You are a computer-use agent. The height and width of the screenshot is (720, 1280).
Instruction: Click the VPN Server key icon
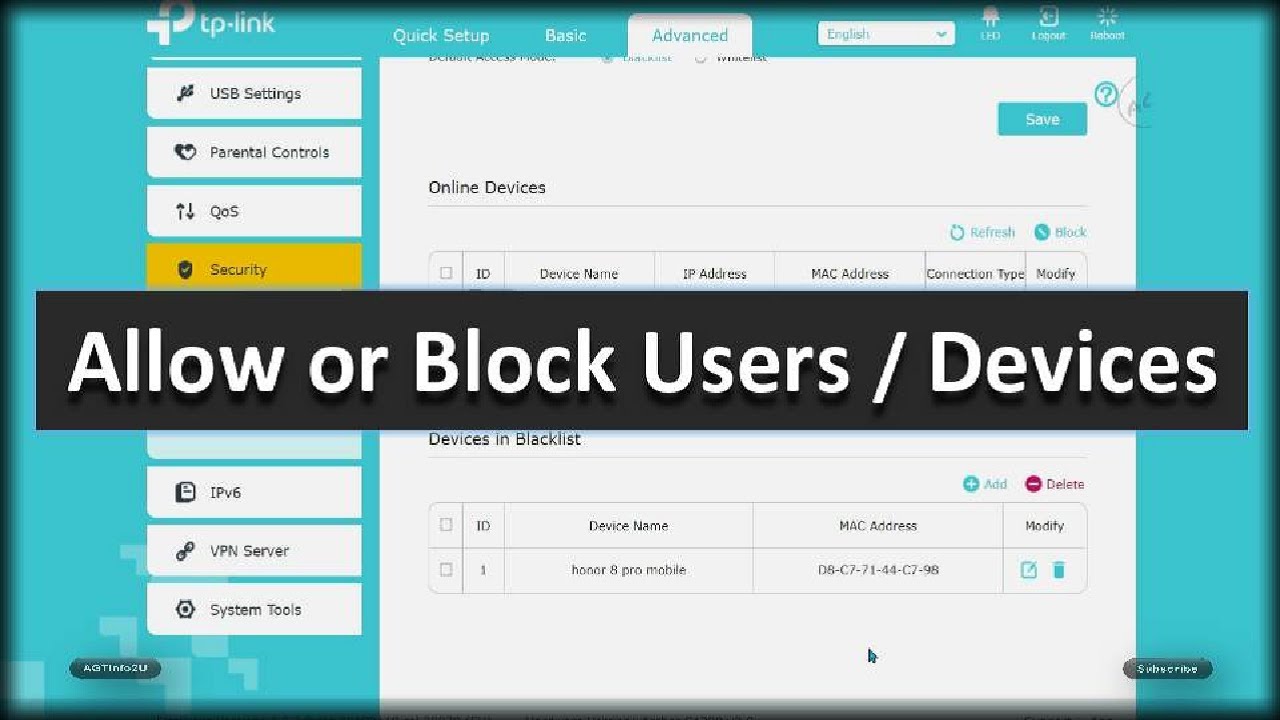click(185, 551)
